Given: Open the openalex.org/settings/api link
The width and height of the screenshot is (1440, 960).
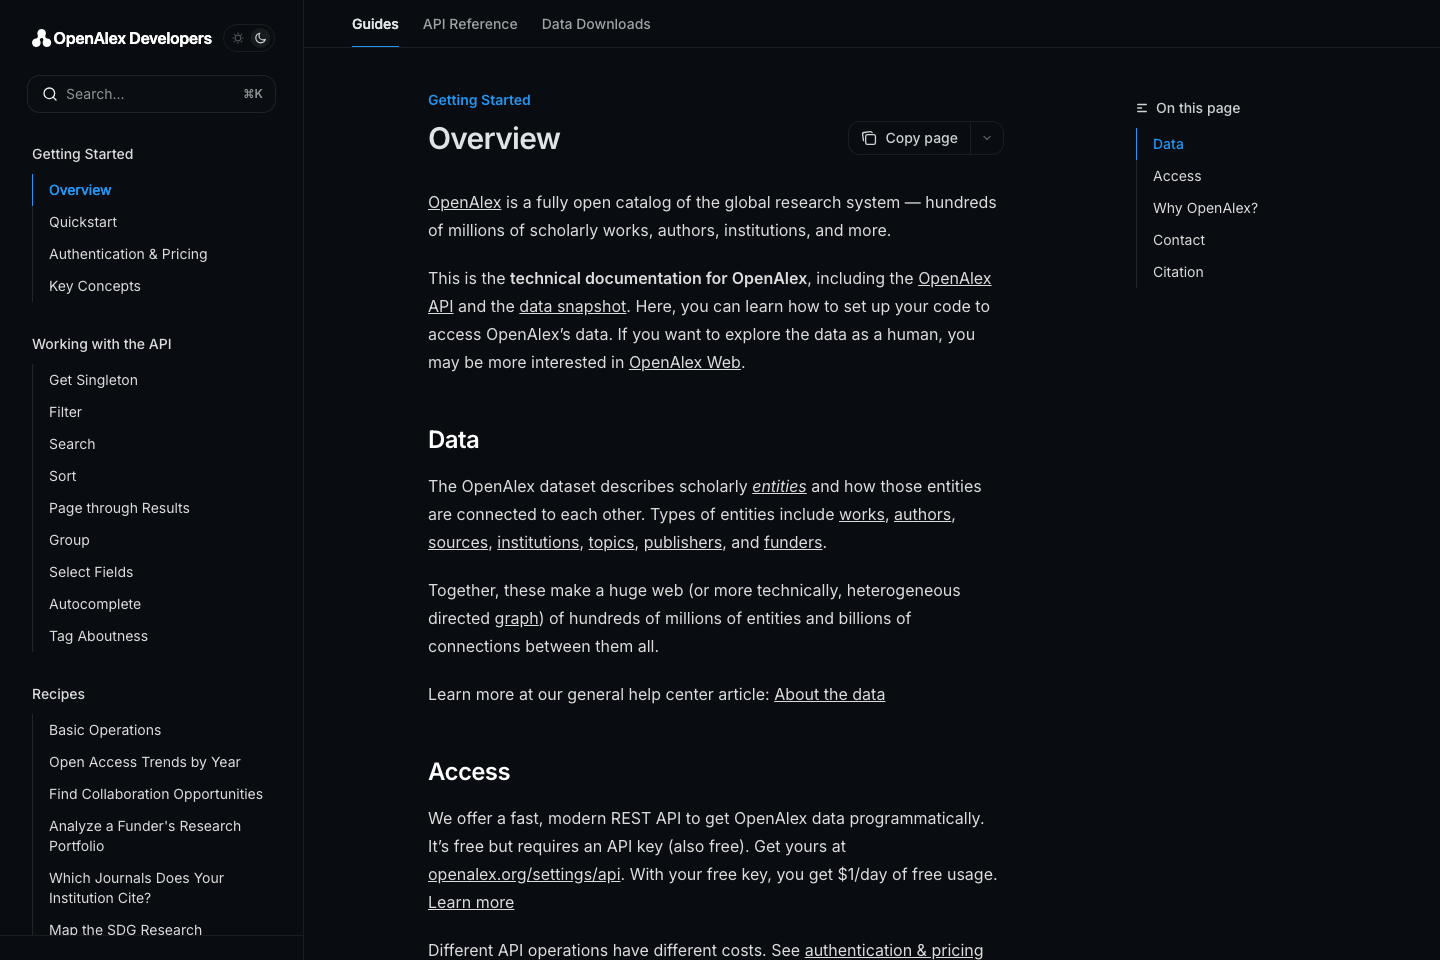Looking at the screenshot, I should click(x=524, y=874).
